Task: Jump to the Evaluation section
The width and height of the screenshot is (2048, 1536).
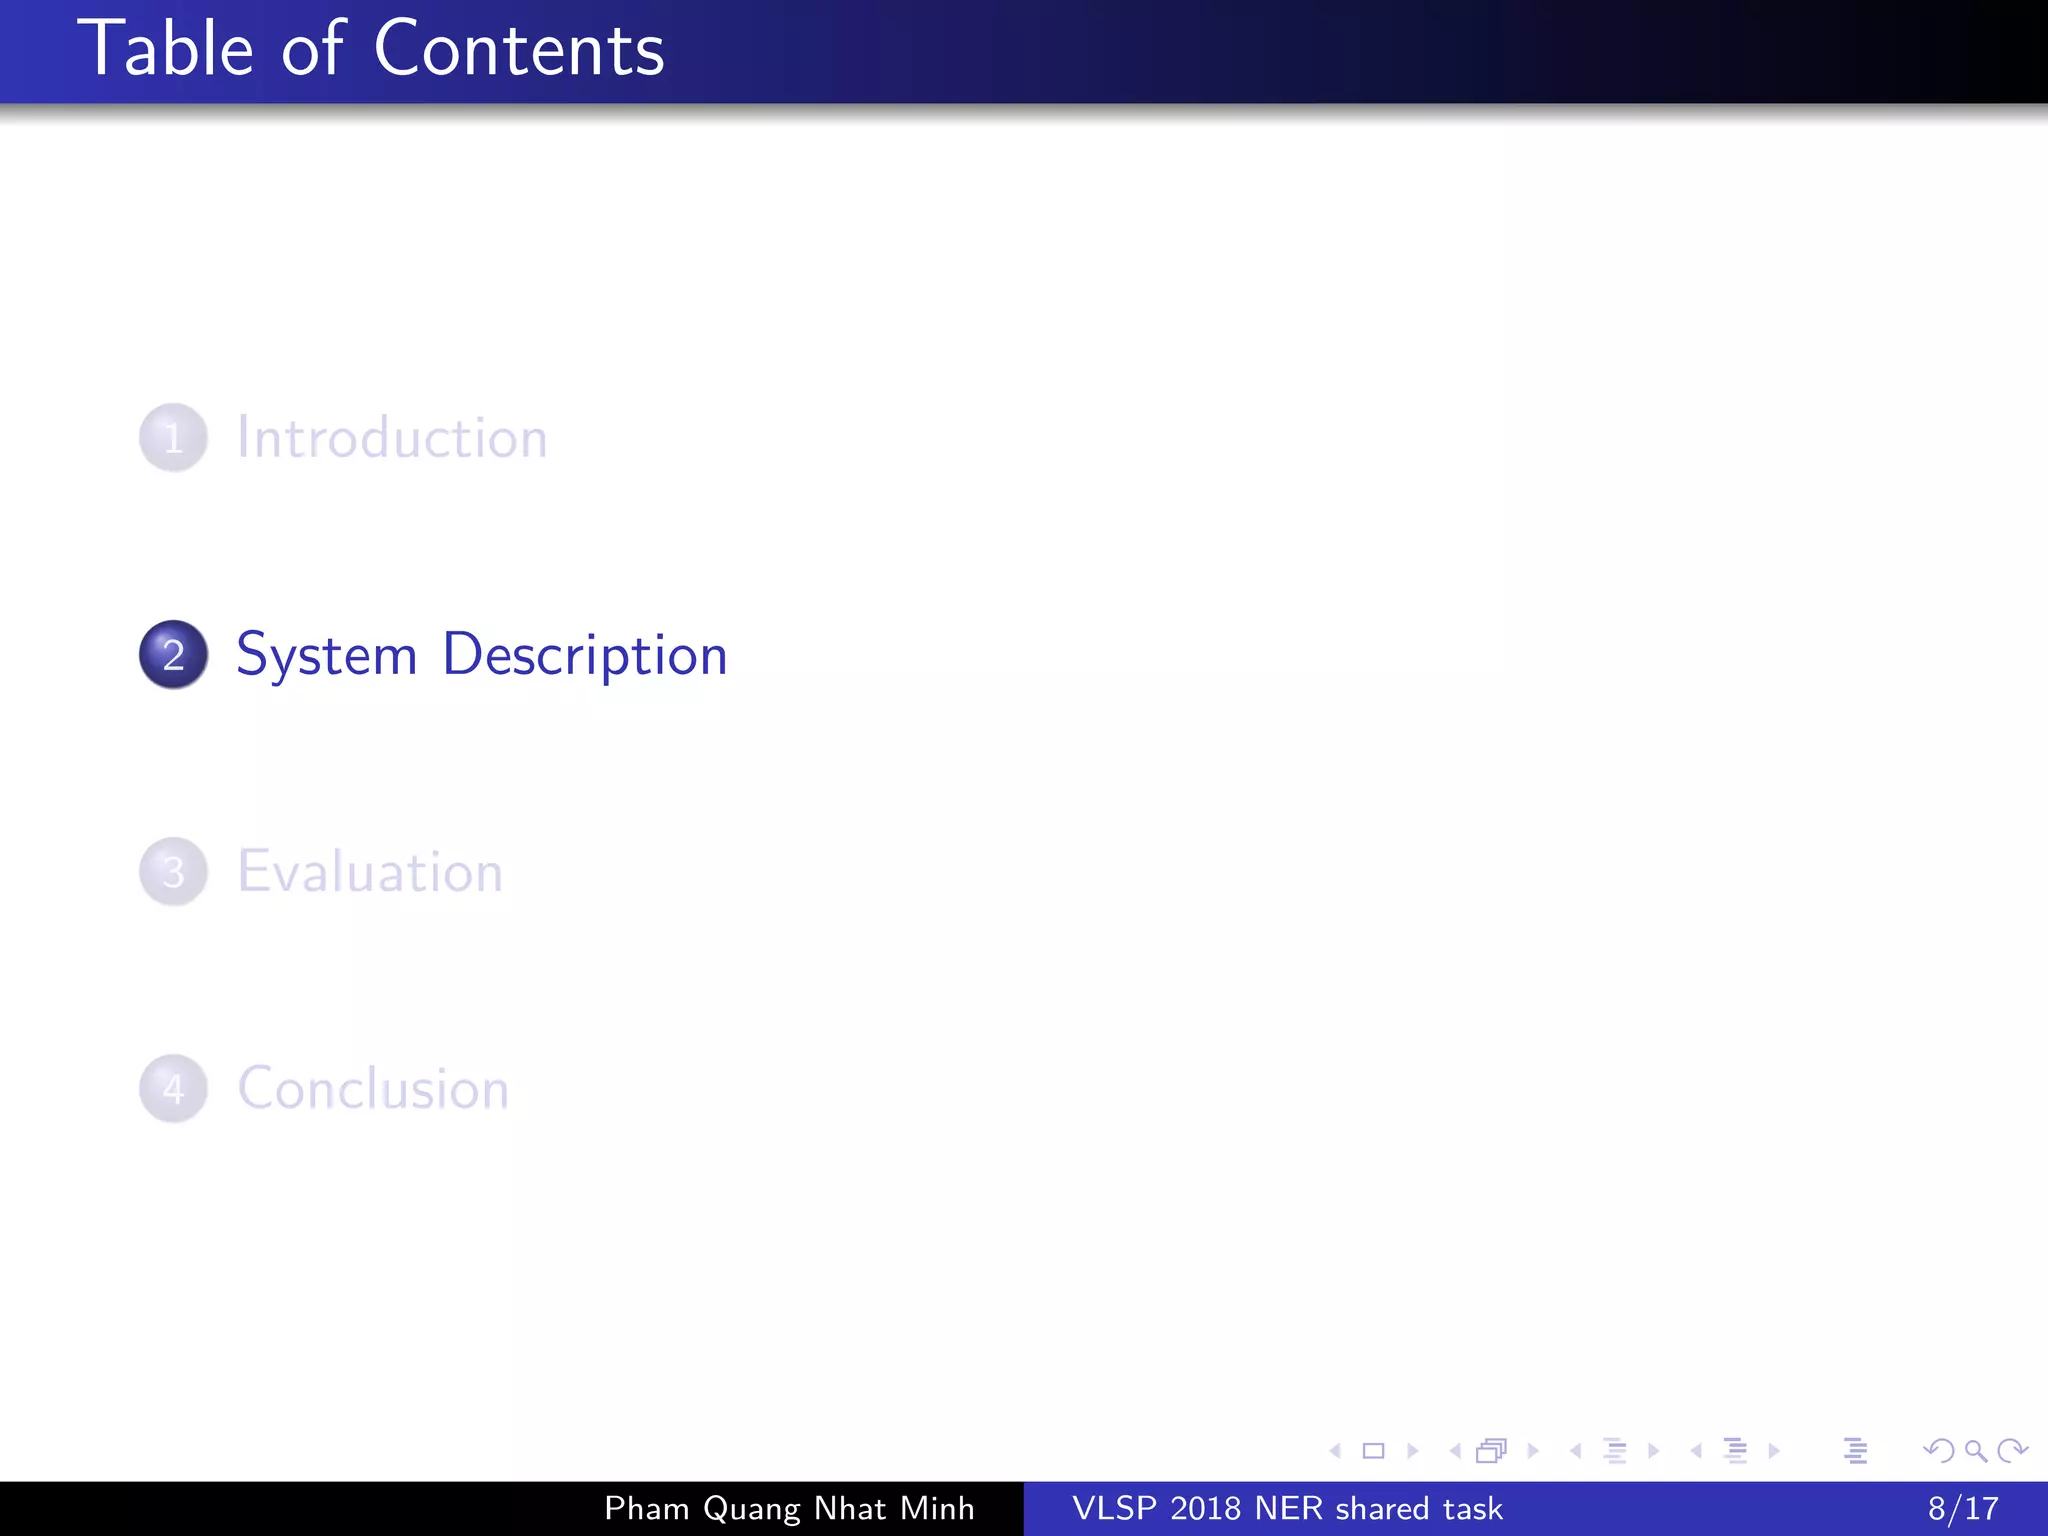Action: (370, 872)
